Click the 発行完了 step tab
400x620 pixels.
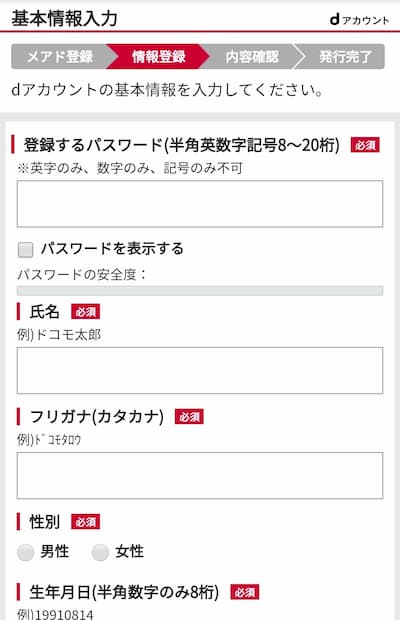point(345,57)
